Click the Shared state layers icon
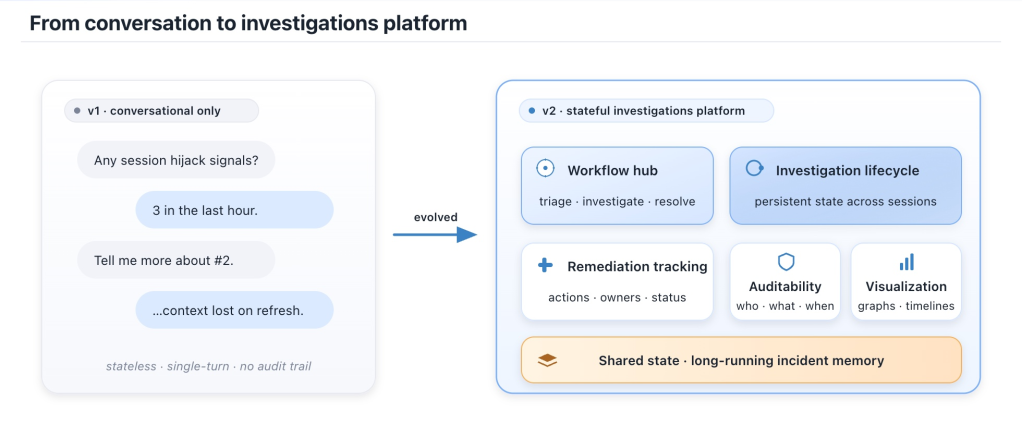The width and height of the screenshot is (1022, 435). [x=548, y=360]
